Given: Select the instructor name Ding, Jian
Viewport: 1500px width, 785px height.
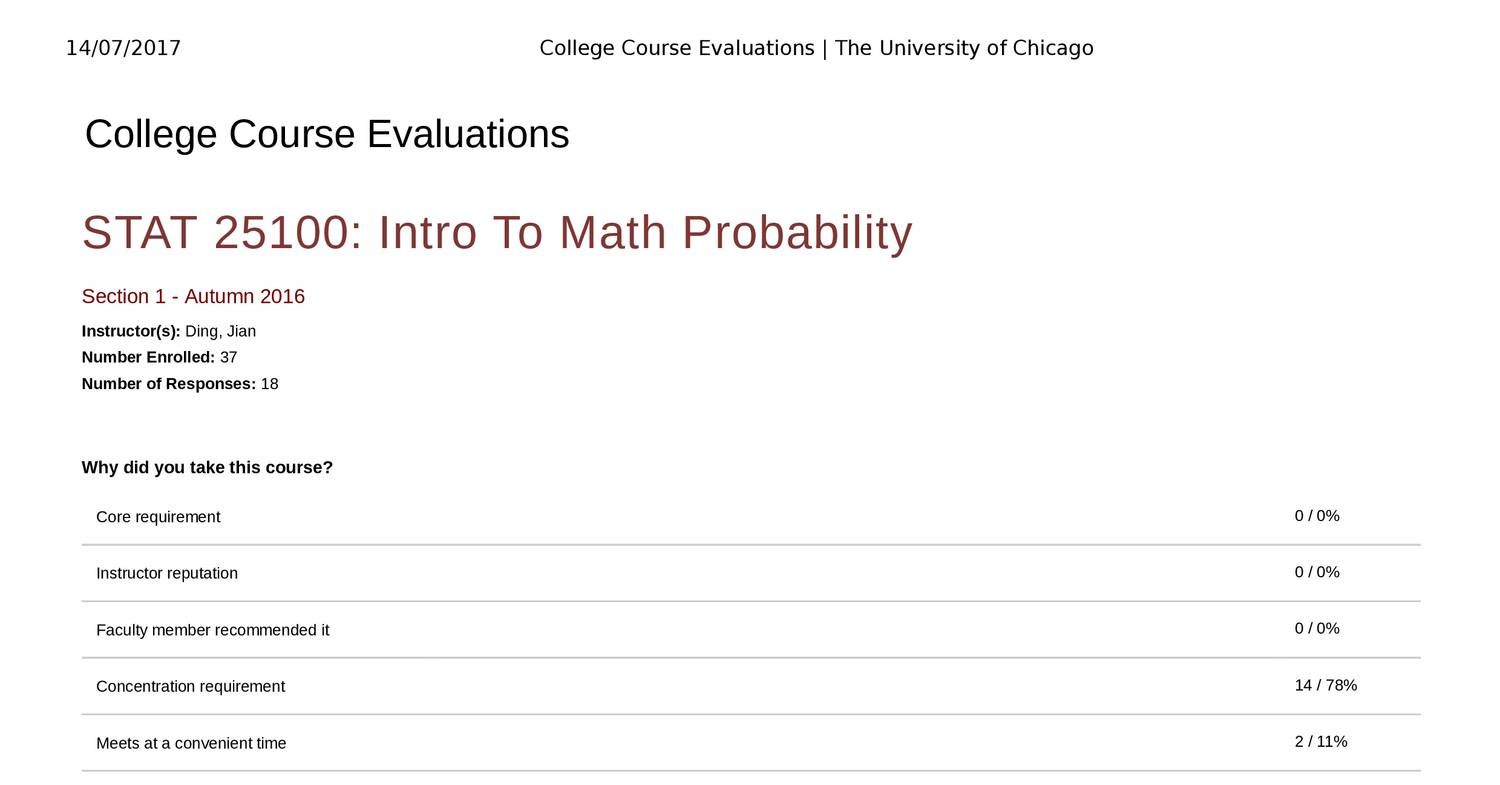Looking at the screenshot, I should click(220, 331).
